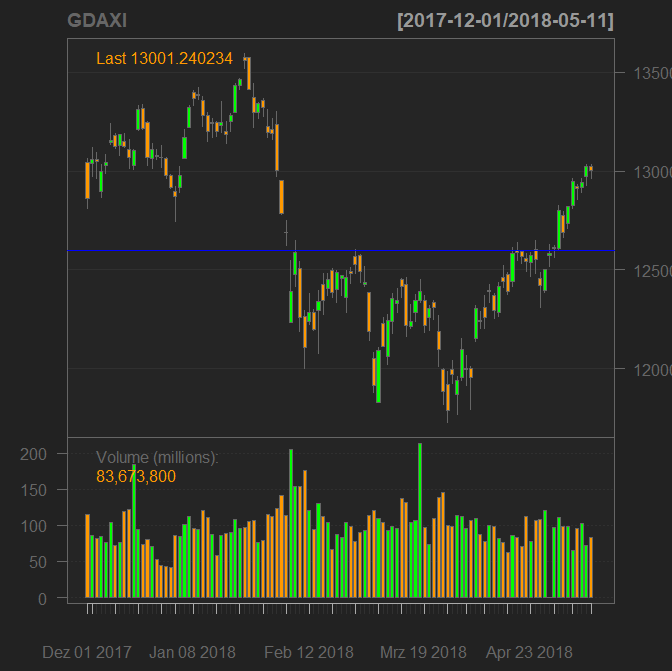Viewport: 672px width, 671px height.
Task: Click the 13500 price axis label
Action: click(641, 74)
